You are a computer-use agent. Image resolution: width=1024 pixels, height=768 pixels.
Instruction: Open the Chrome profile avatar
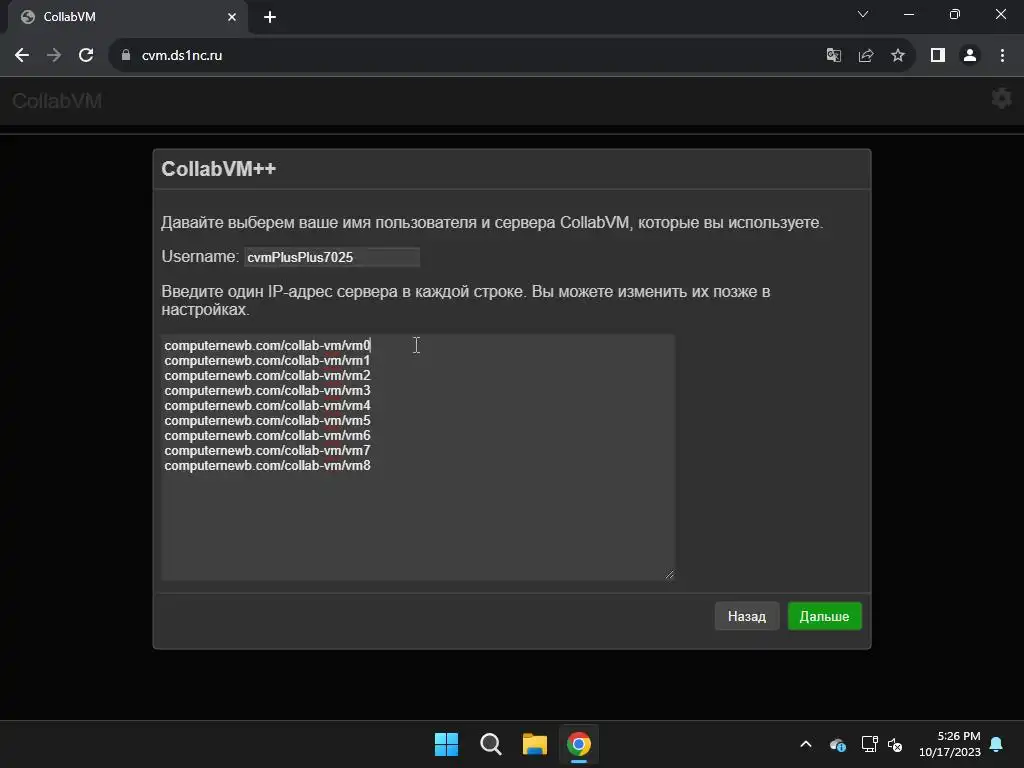(x=970, y=56)
